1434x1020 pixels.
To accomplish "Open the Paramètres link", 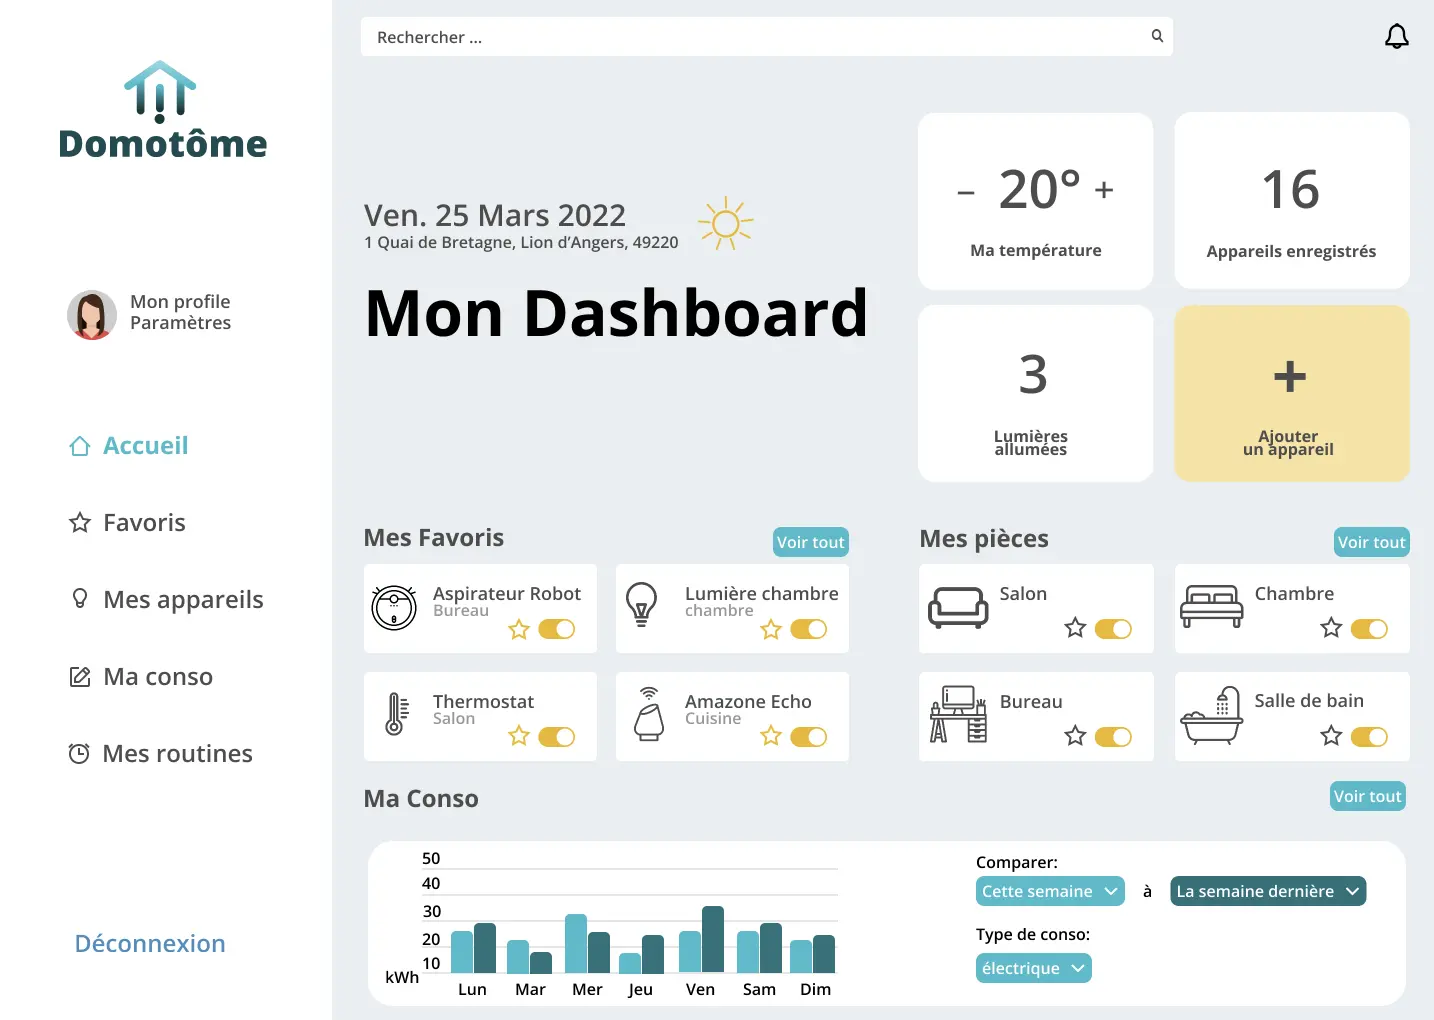I will [180, 323].
